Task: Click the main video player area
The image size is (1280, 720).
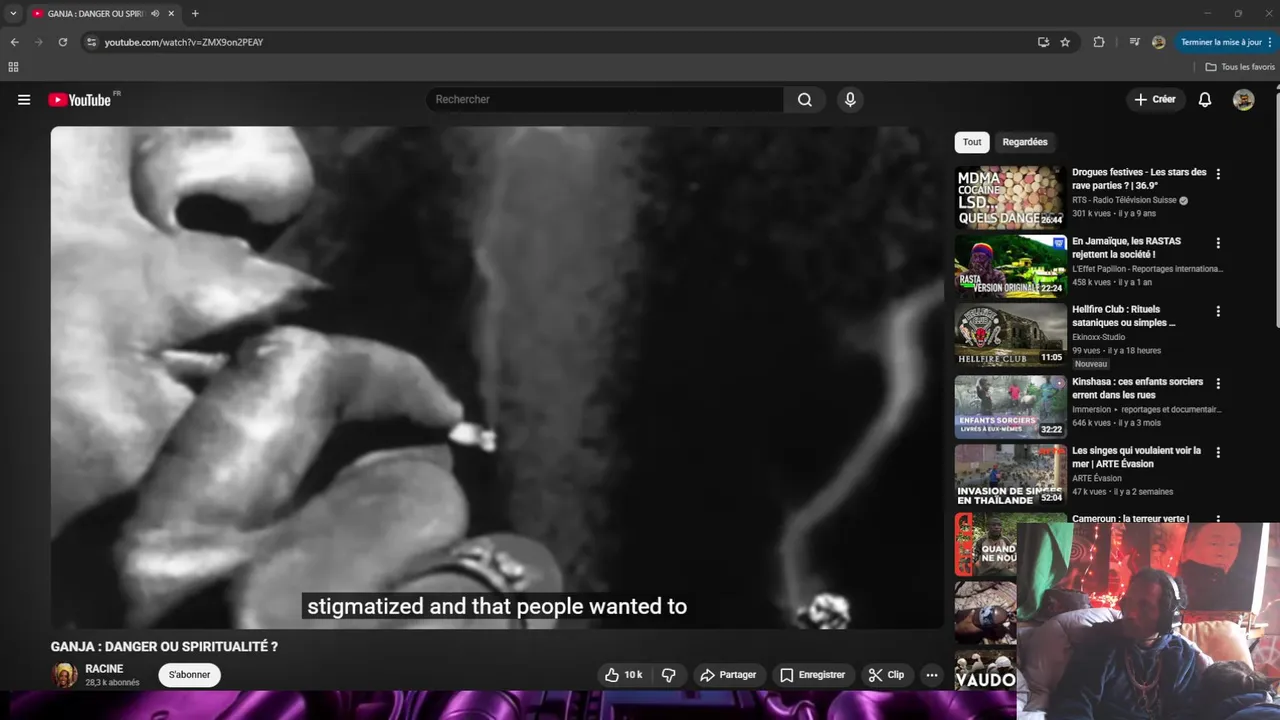Action: click(x=497, y=377)
